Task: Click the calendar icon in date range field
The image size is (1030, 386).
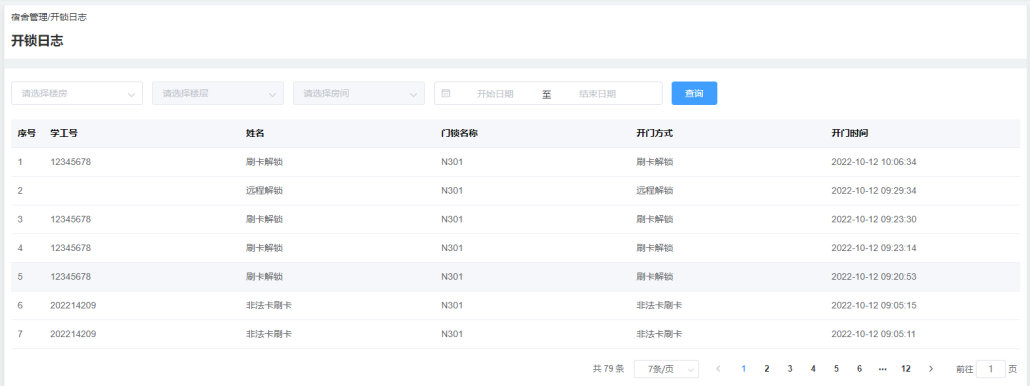Action: (x=445, y=93)
